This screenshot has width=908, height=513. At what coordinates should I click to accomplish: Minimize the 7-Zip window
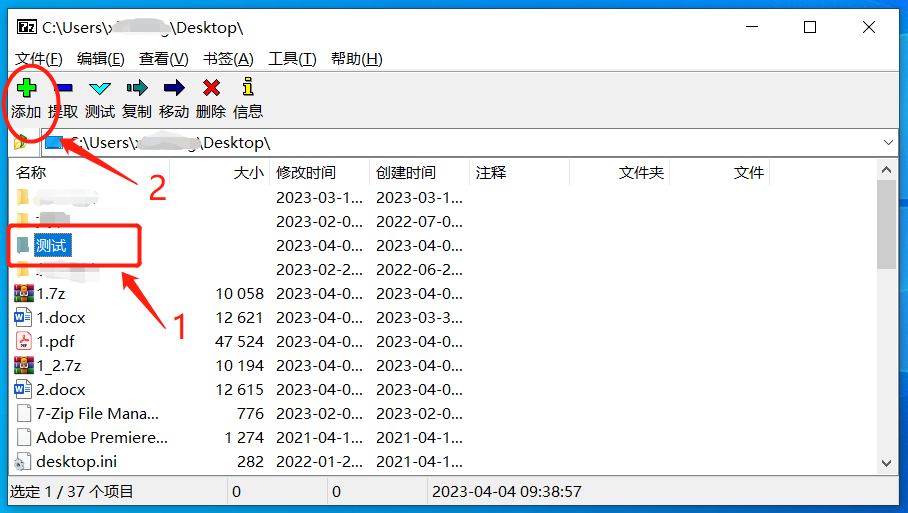pos(752,27)
